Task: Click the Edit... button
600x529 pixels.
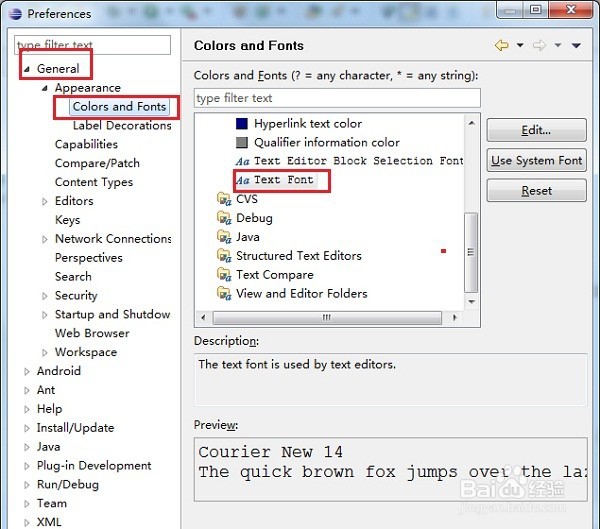Action: pyautogui.click(x=536, y=130)
